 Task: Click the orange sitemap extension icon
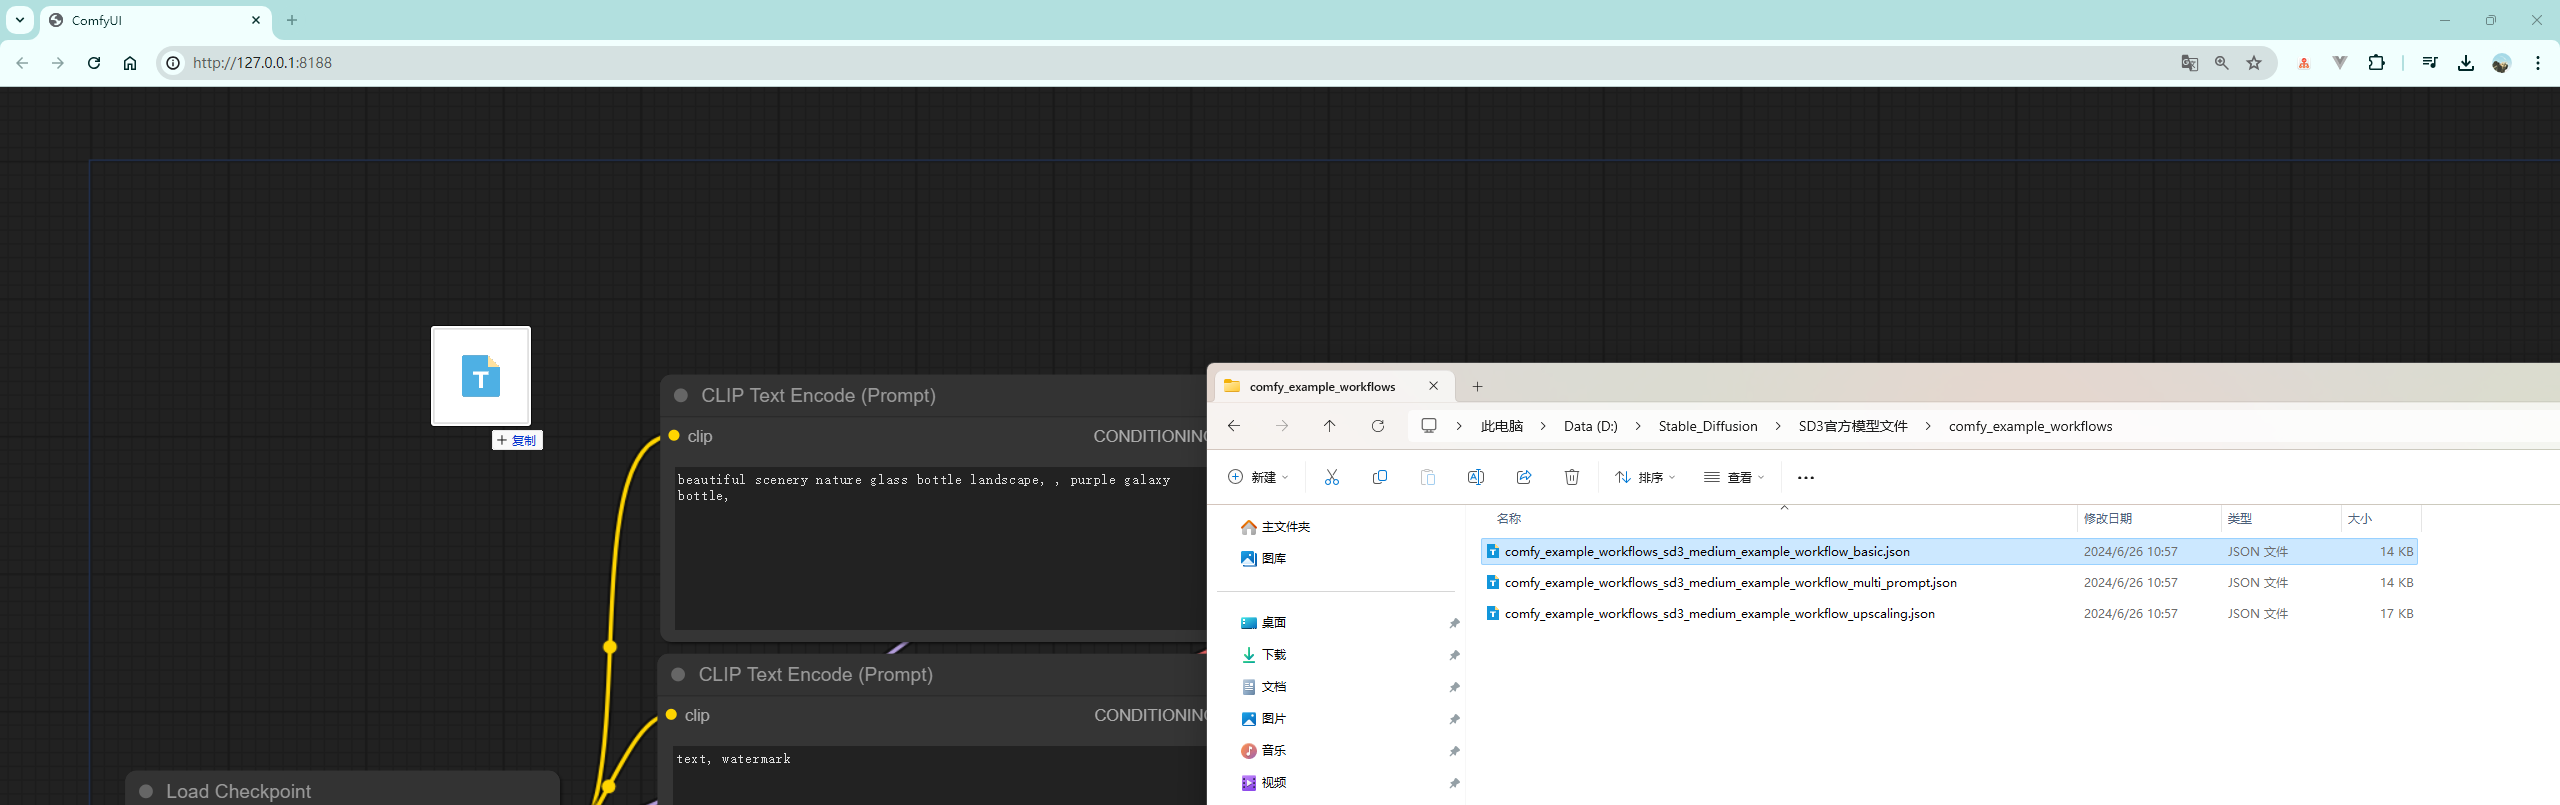coord(2304,63)
